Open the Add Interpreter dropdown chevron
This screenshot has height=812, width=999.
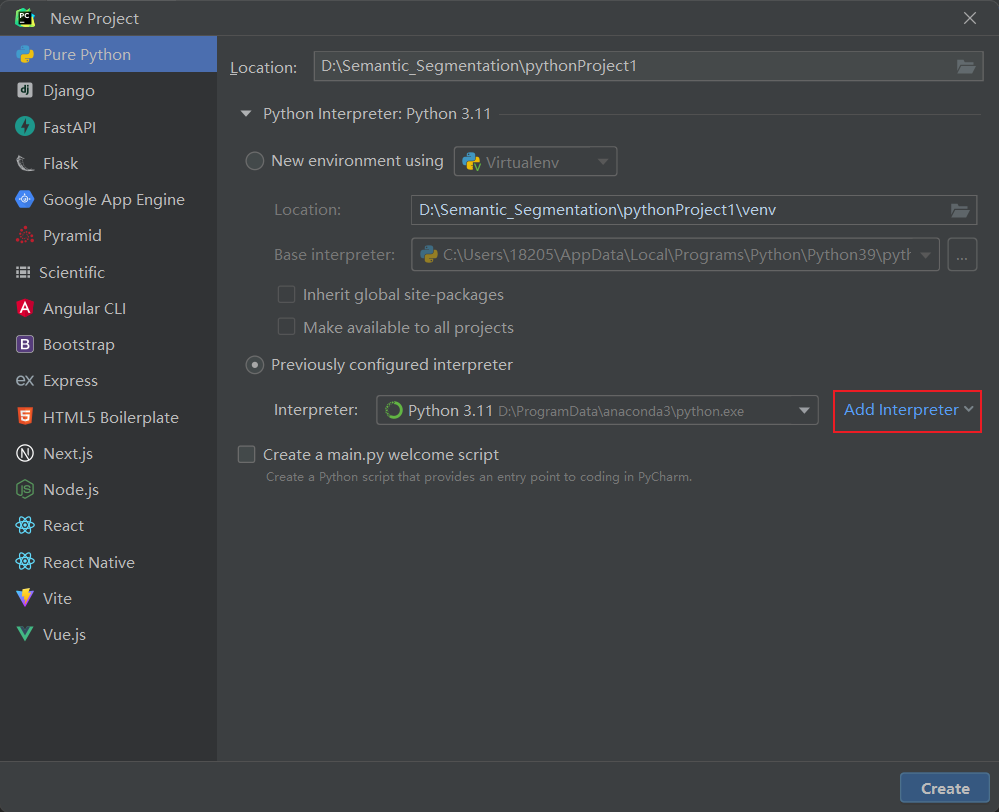click(968, 409)
